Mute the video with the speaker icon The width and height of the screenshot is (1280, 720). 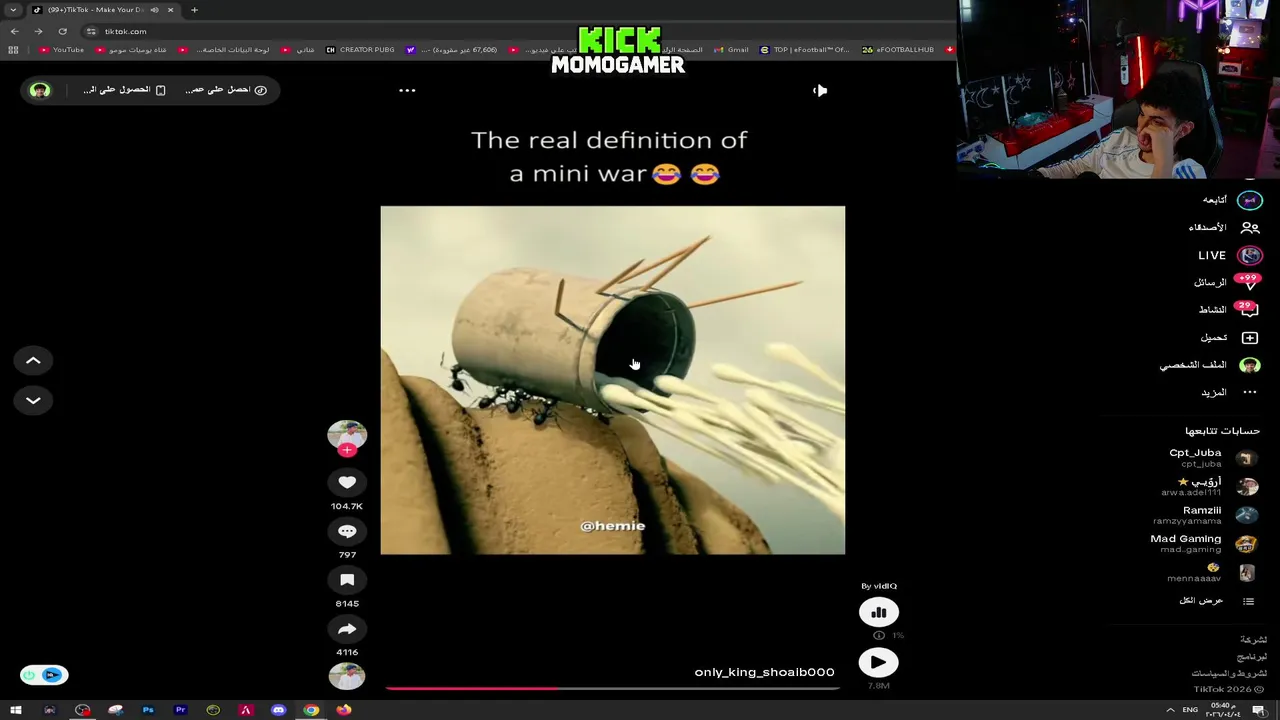pos(820,90)
